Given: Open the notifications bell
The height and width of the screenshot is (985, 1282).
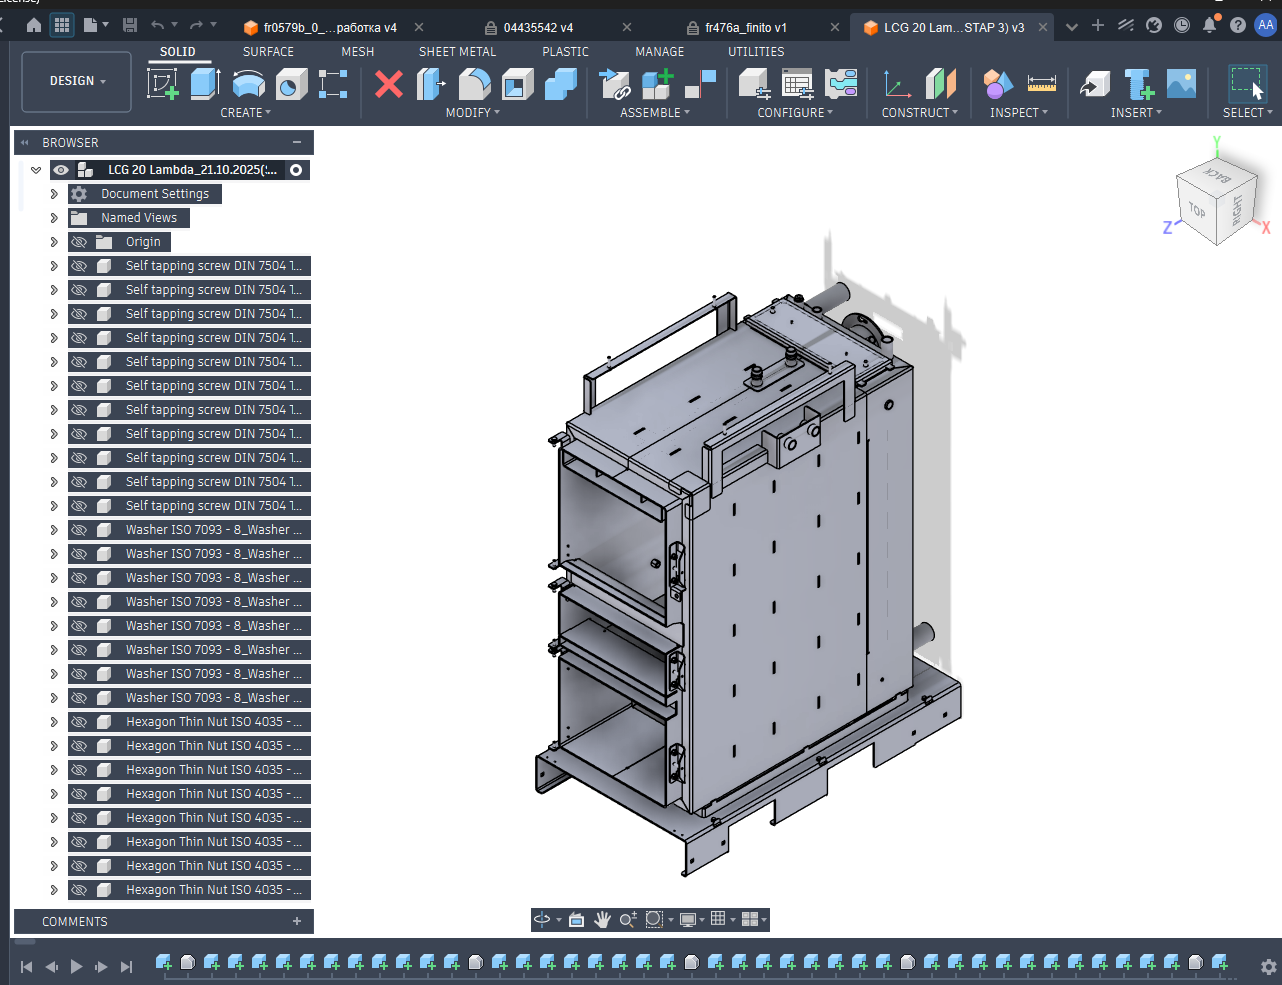Looking at the screenshot, I should click(1210, 26).
